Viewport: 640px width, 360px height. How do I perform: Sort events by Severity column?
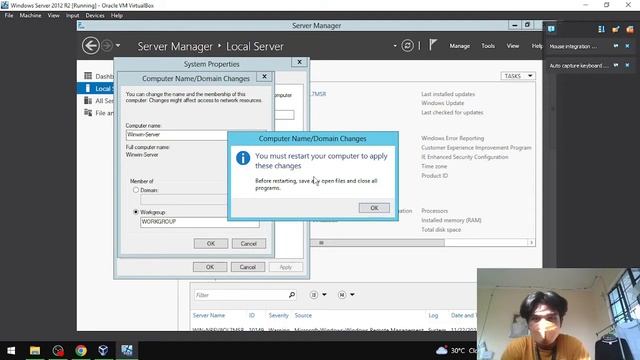278,316
